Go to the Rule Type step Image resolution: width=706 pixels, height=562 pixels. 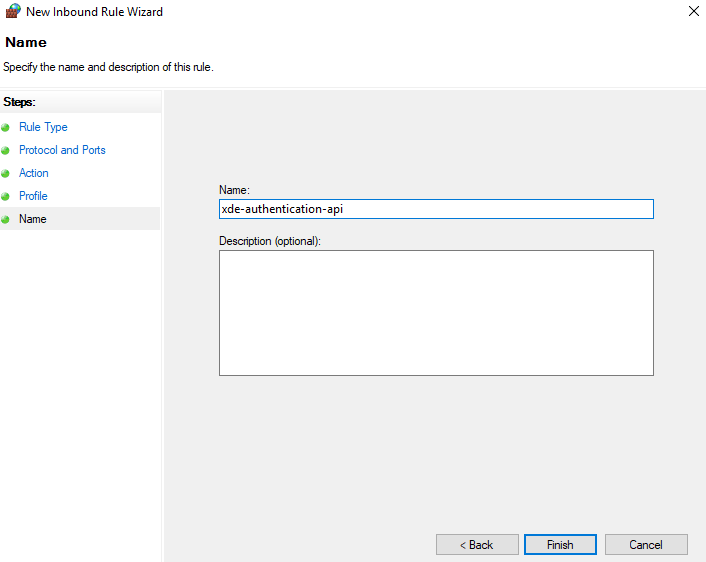click(43, 127)
